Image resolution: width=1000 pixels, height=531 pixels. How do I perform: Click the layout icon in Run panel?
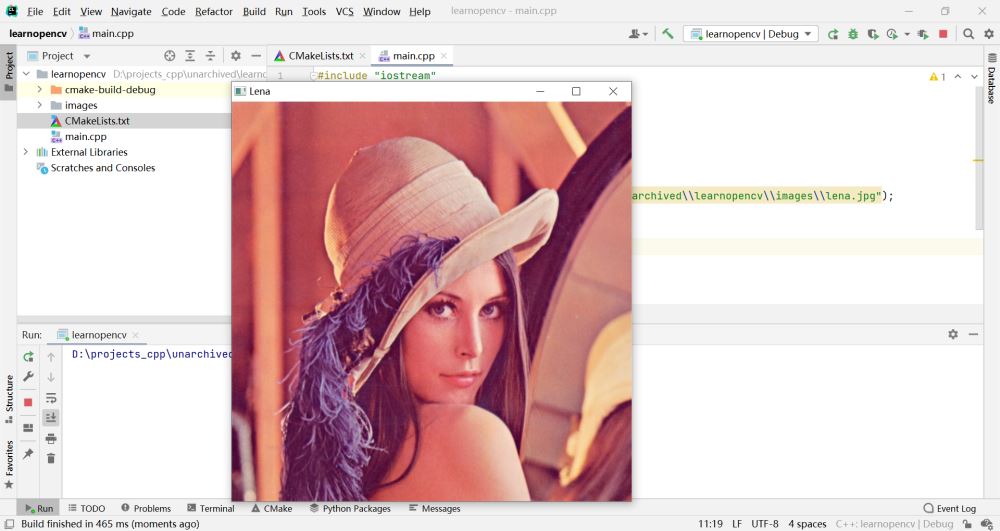click(x=28, y=428)
